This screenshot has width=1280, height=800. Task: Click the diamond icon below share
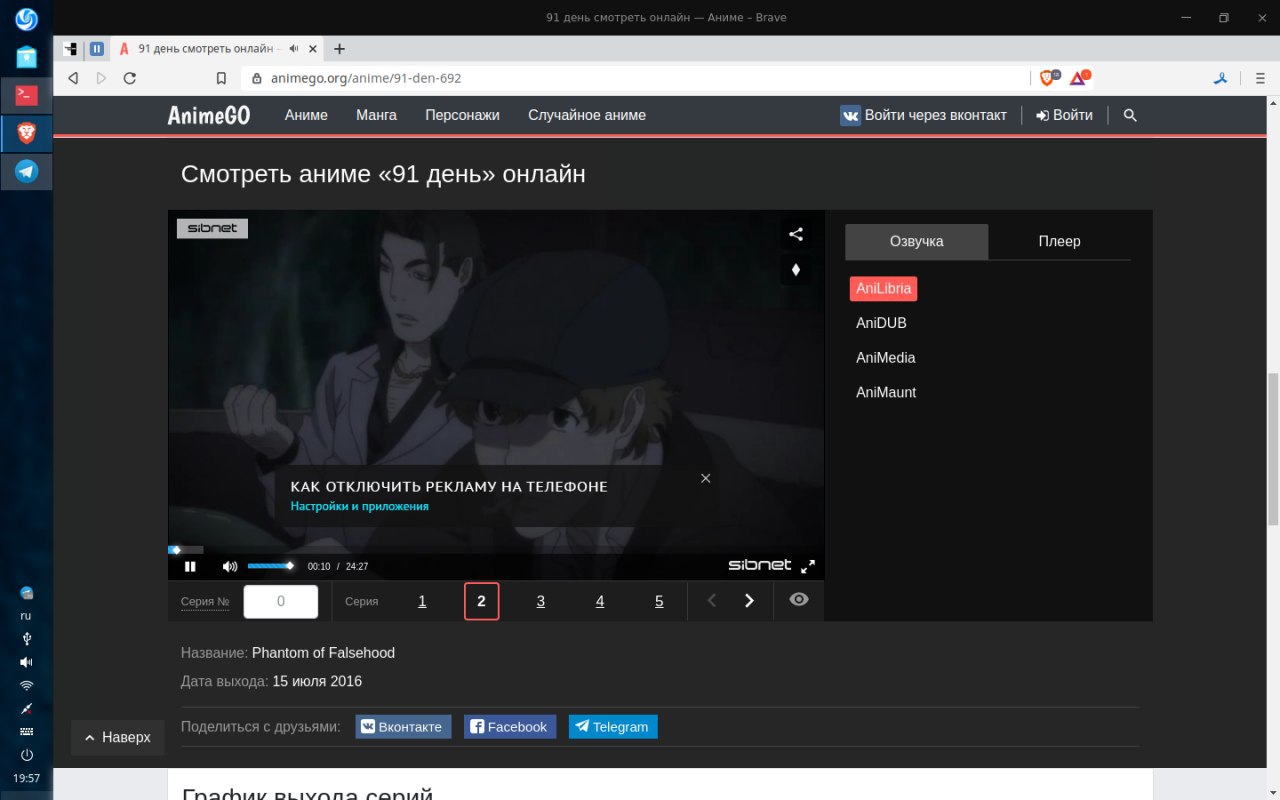click(x=796, y=270)
